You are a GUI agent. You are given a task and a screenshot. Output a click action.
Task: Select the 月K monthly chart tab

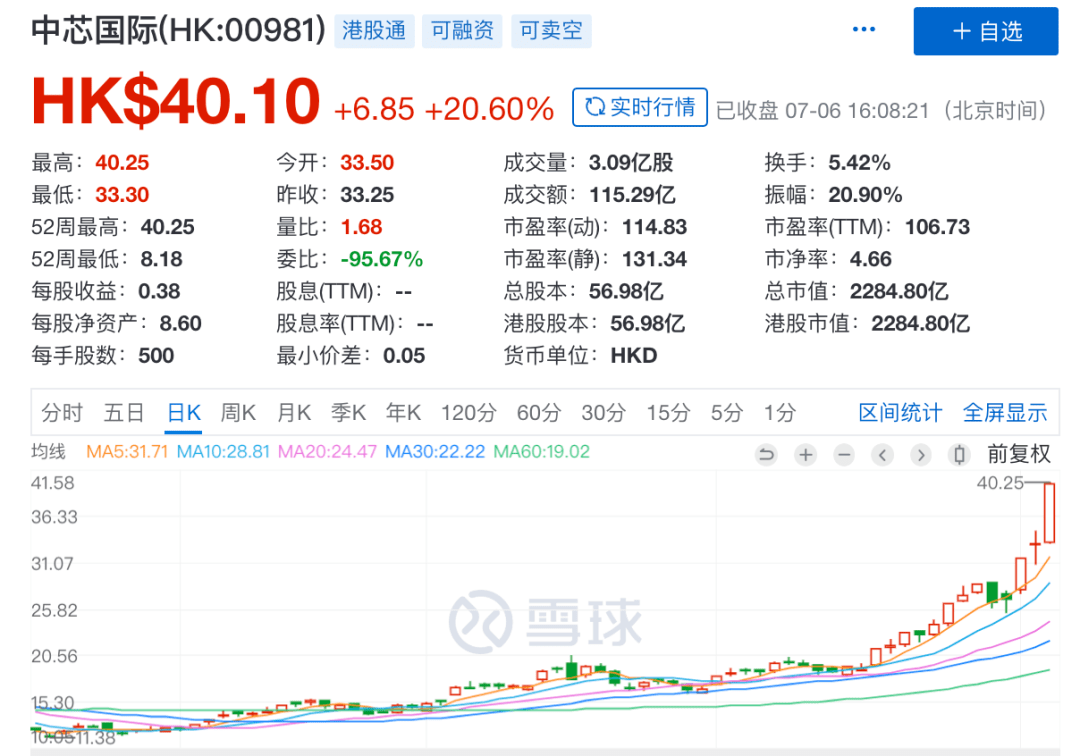click(x=294, y=412)
